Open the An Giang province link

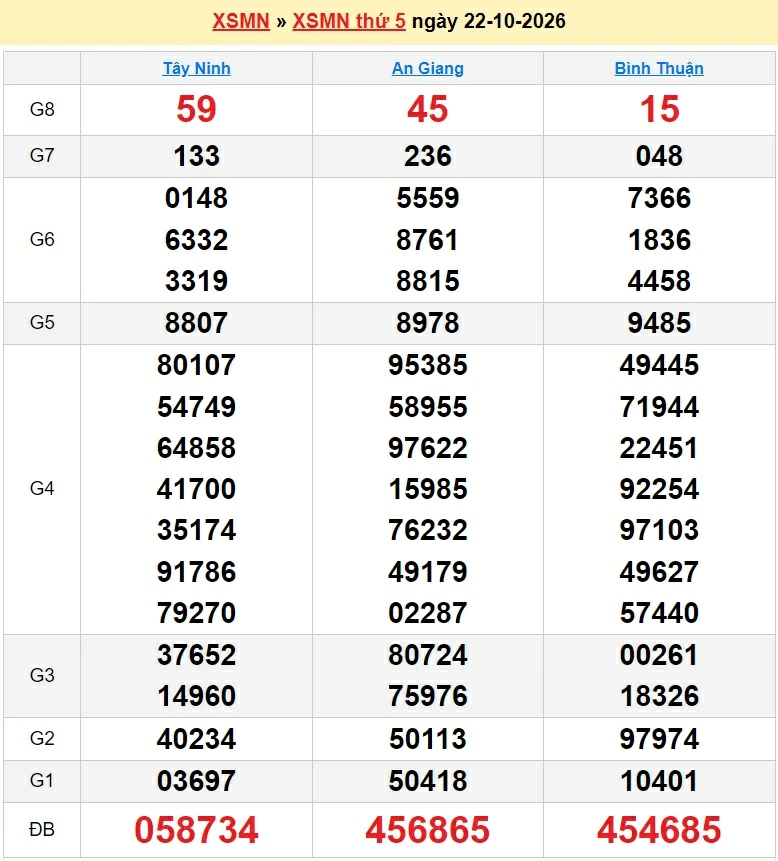point(428,68)
